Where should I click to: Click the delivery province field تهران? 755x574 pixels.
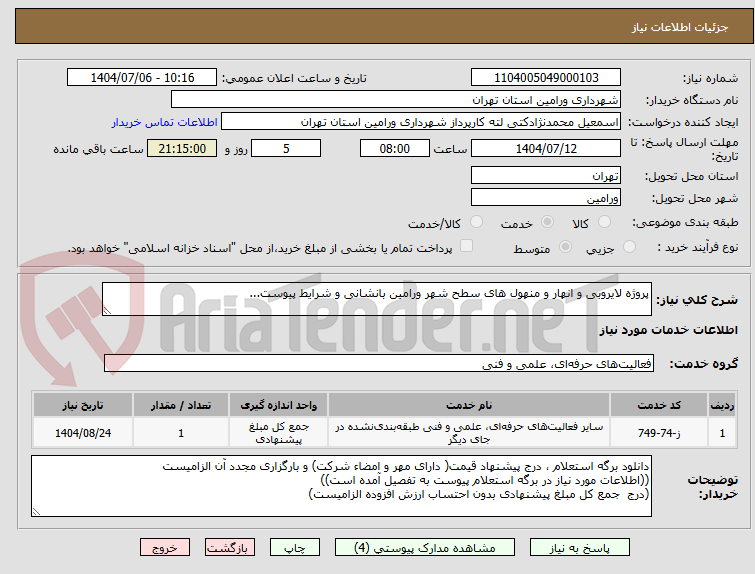pyautogui.click(x=546, y=175)
